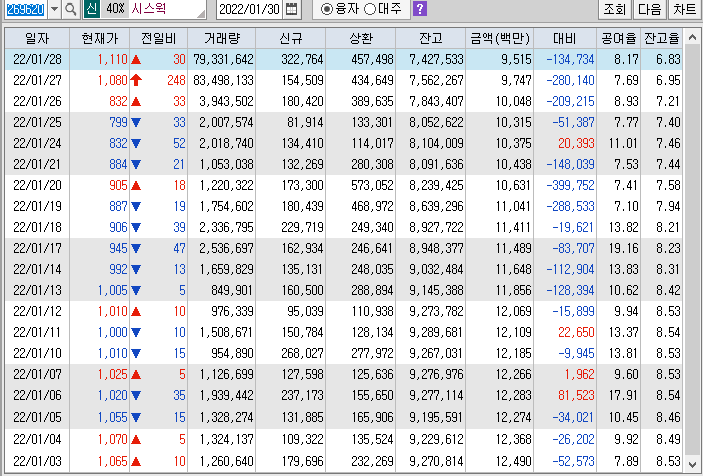Click the 40% margin indicator
Viewport: 703px width, 476px height.
[x=115, y=9]
